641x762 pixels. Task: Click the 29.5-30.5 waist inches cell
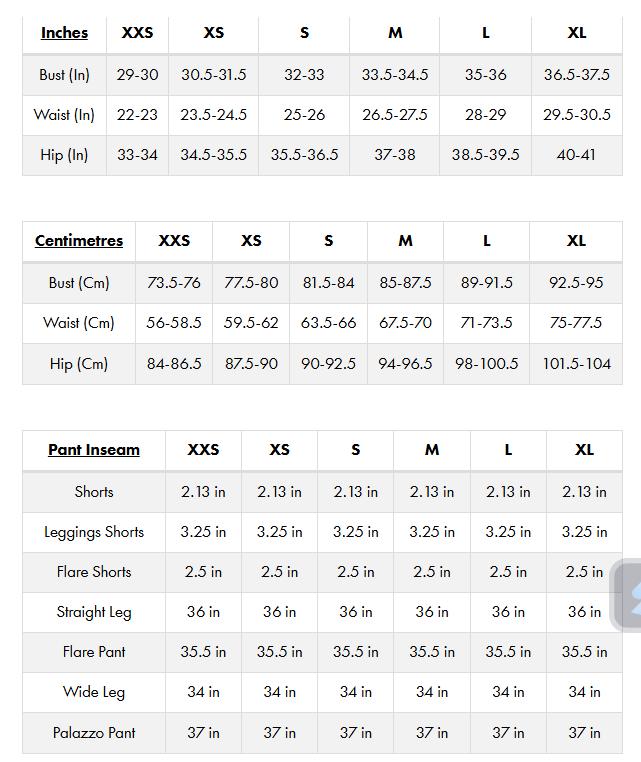(577, 115)
